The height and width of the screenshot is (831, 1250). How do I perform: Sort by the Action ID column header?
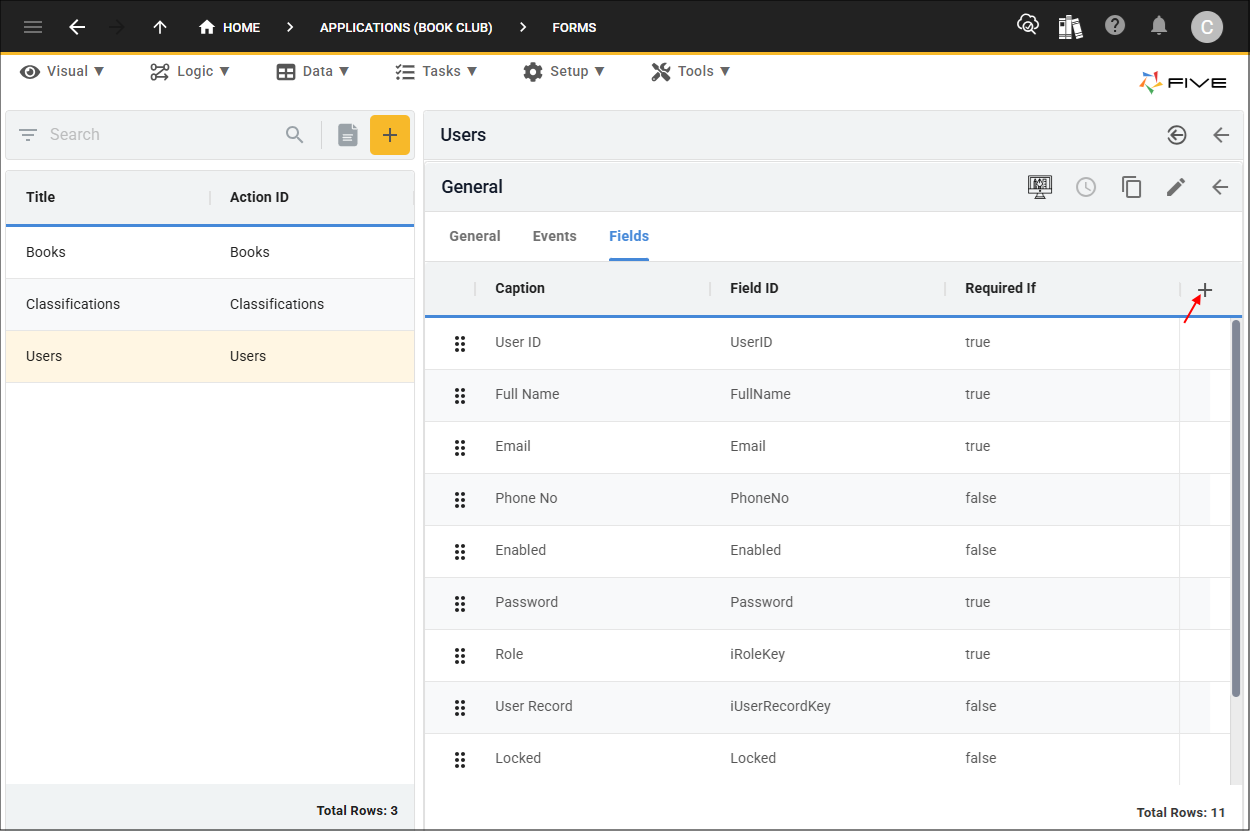(259, 197)
